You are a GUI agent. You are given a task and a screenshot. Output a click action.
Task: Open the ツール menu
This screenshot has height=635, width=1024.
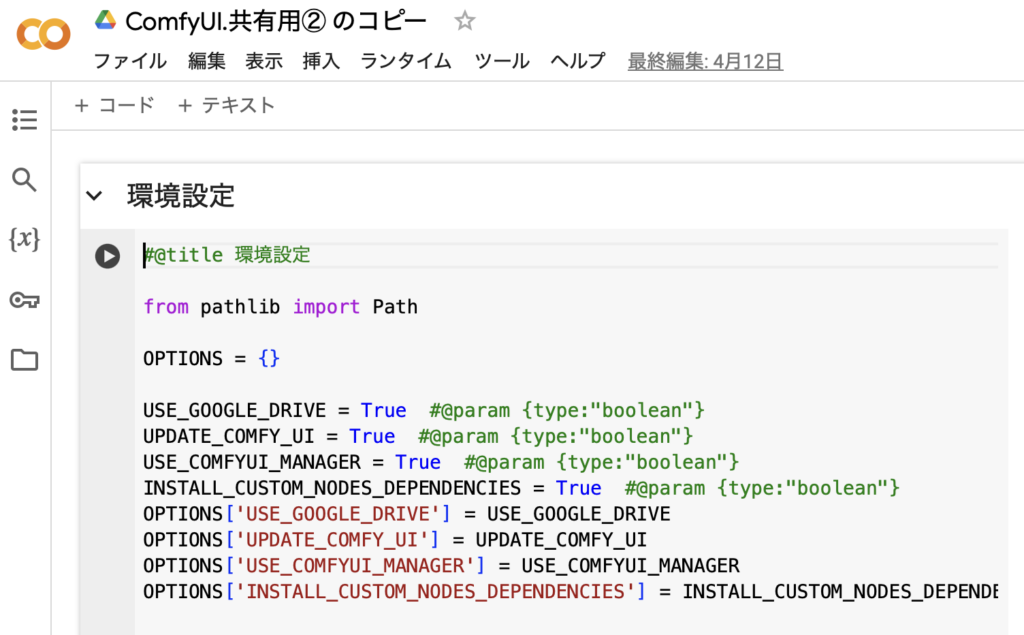pos(502,61)
